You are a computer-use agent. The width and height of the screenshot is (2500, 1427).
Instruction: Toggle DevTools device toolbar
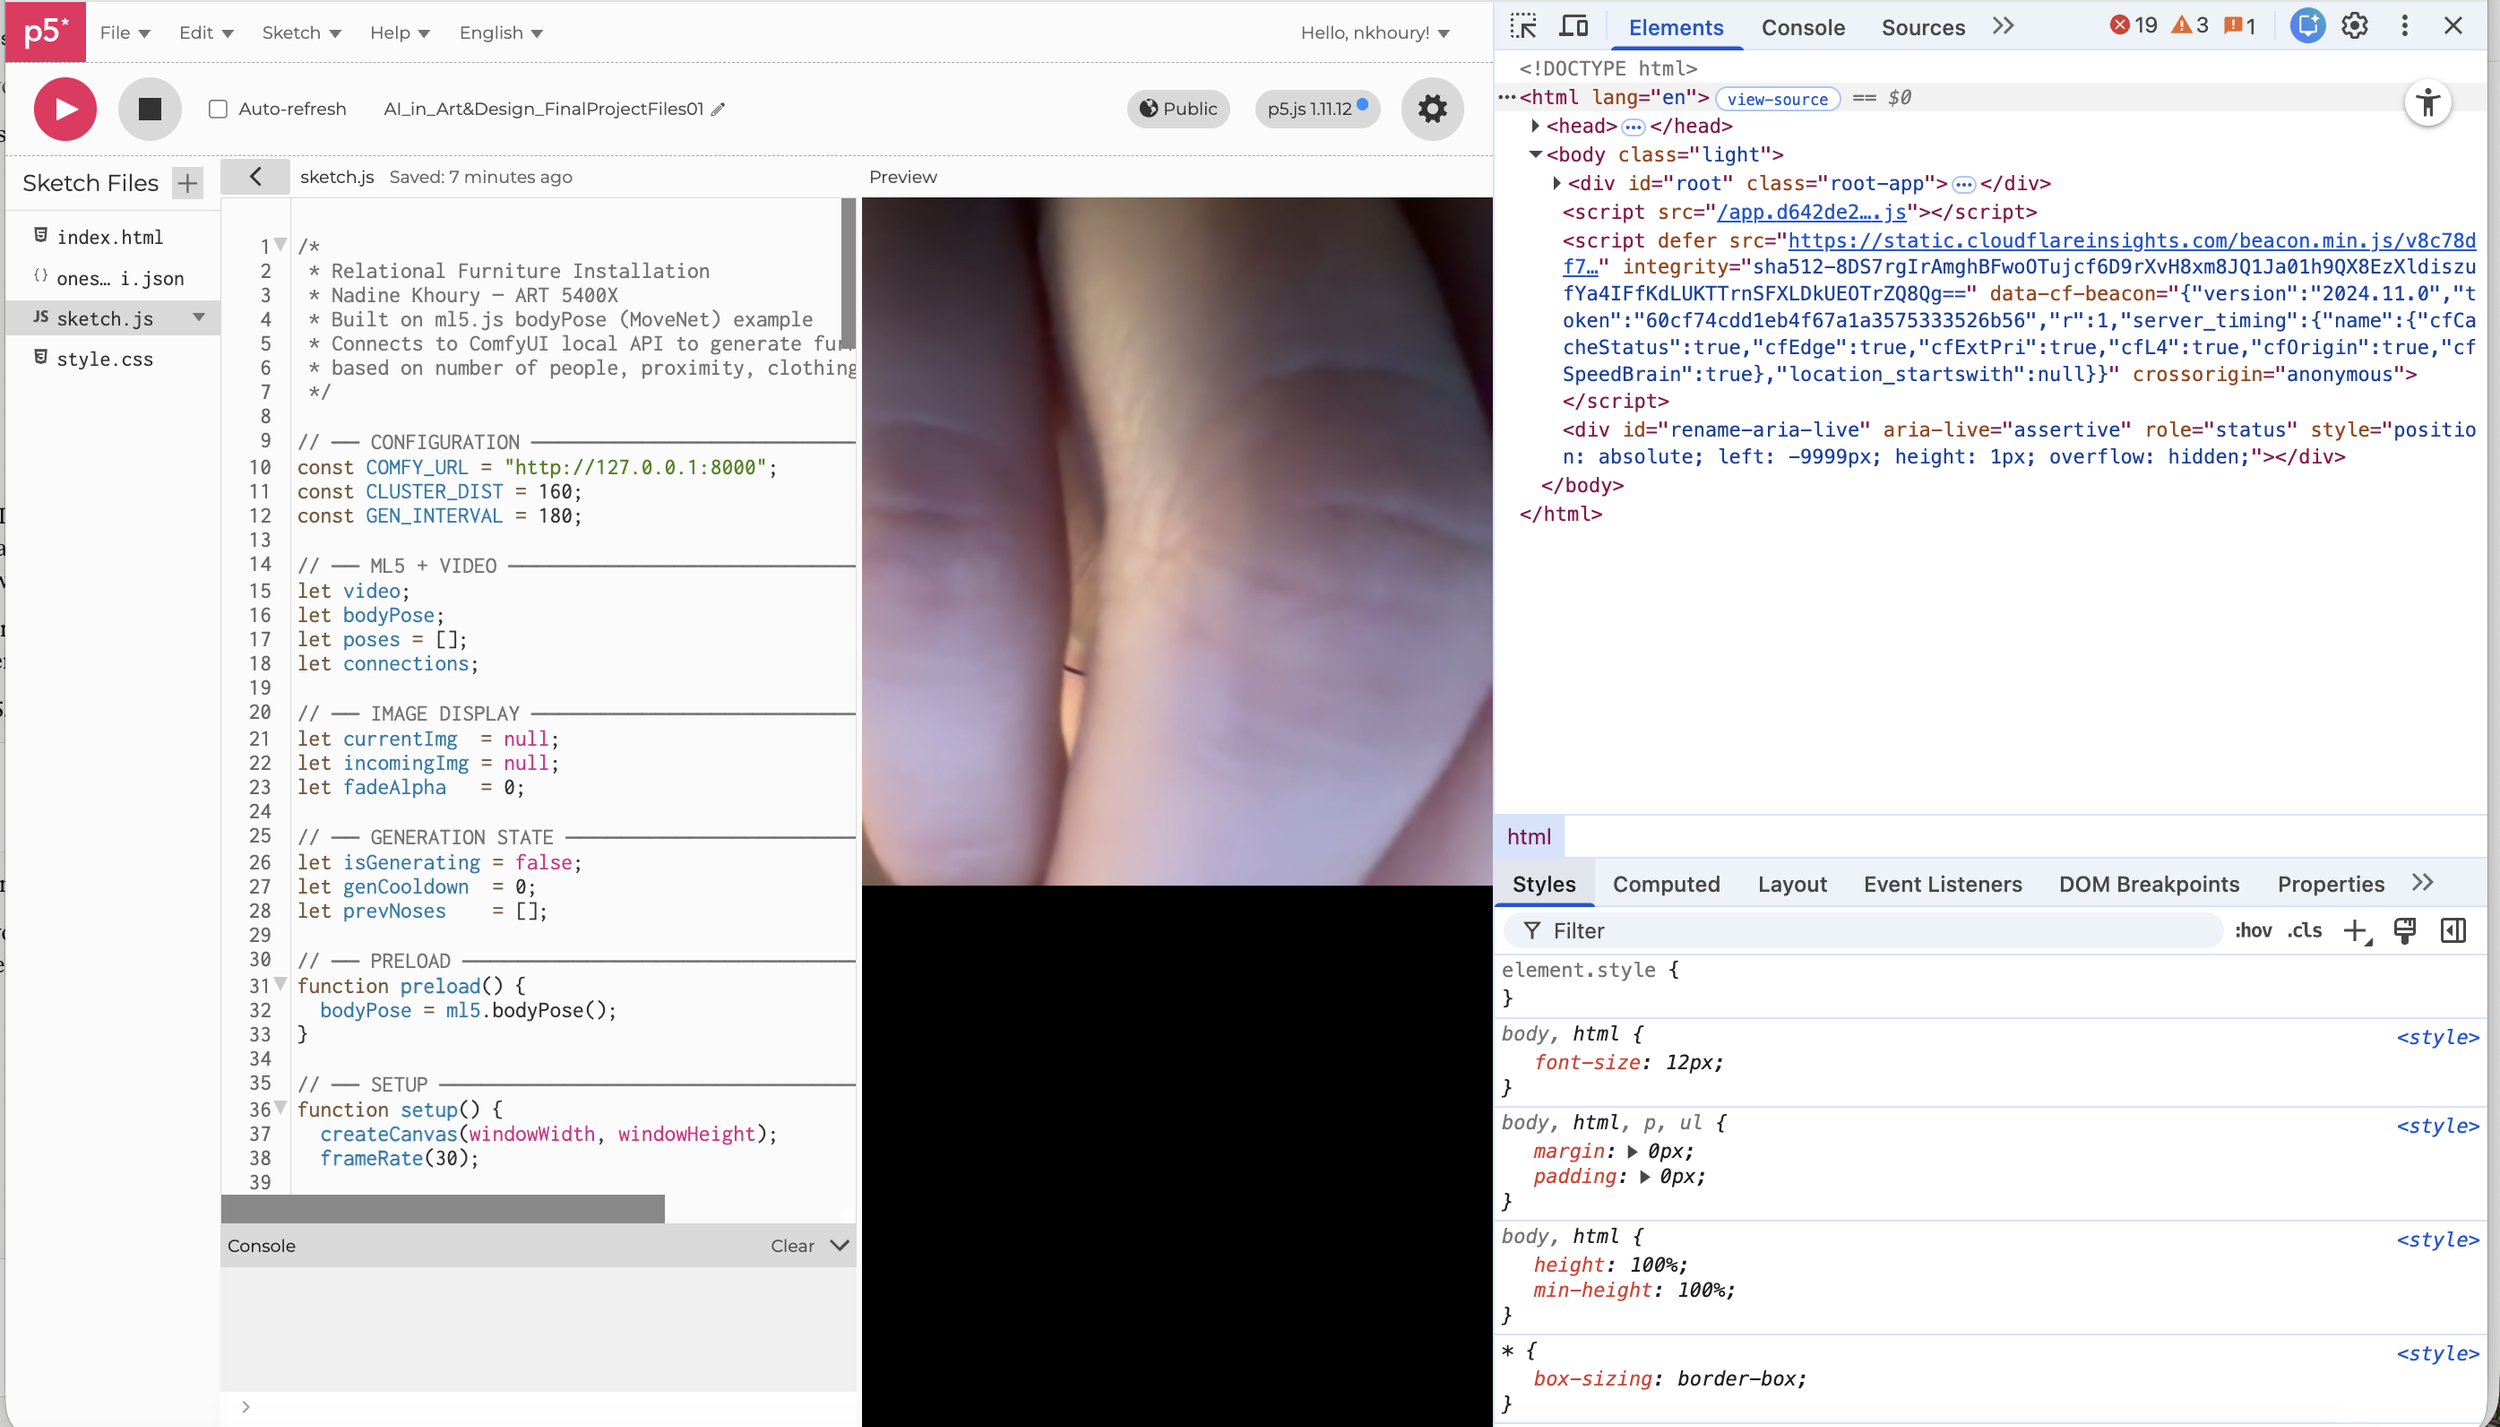click(x=1574, y=27)
